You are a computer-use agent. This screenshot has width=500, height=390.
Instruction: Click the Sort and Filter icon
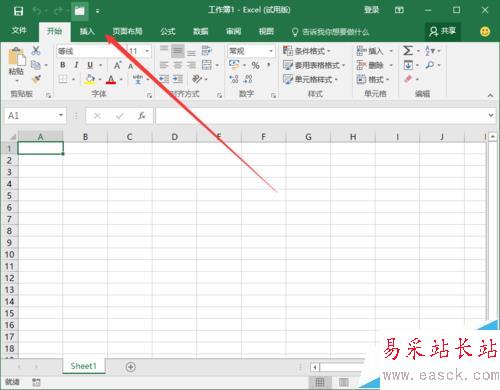[x=430, y=51]
